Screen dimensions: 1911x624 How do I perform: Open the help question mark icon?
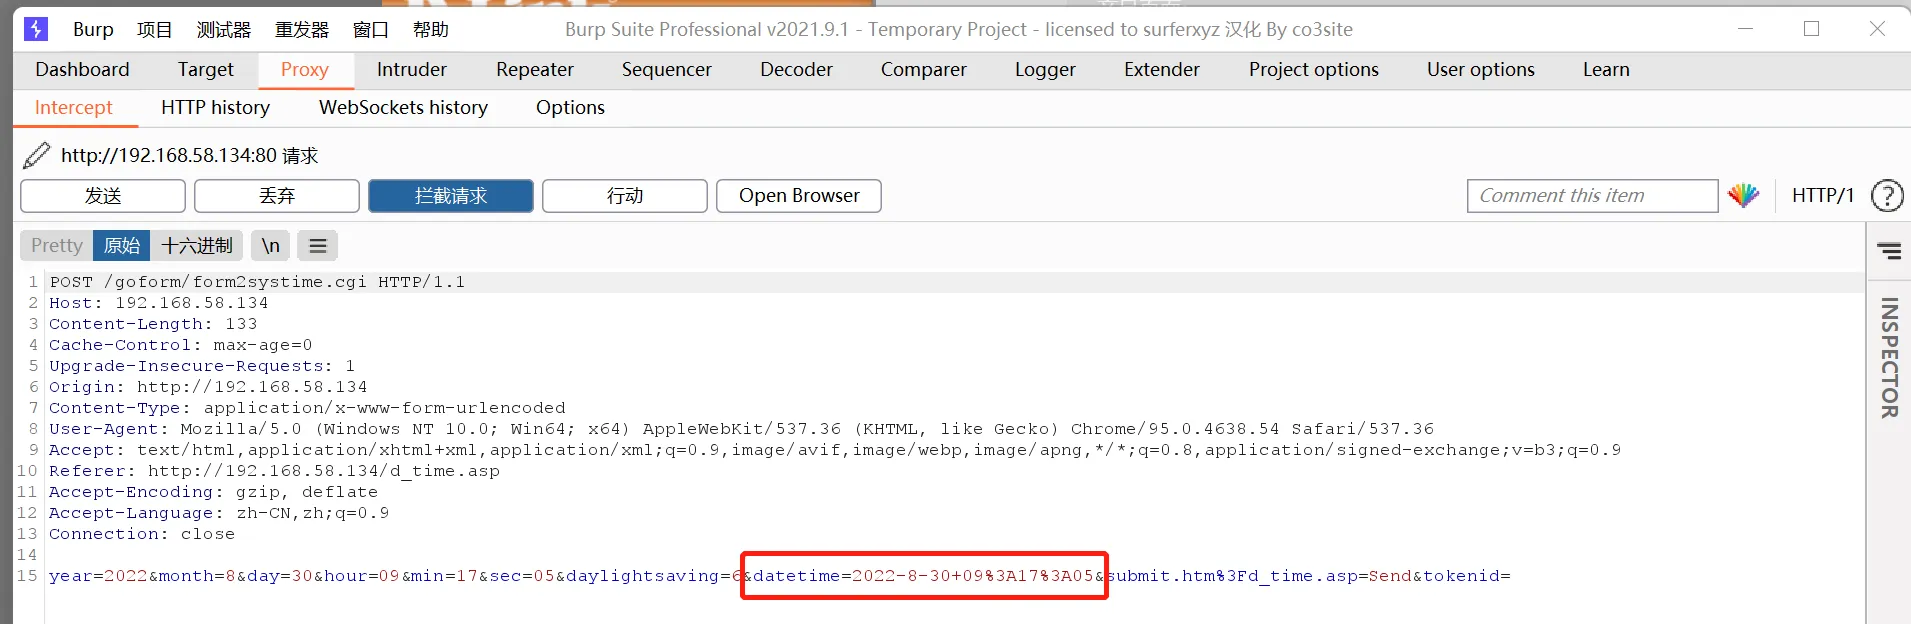tap(1886, 196)
